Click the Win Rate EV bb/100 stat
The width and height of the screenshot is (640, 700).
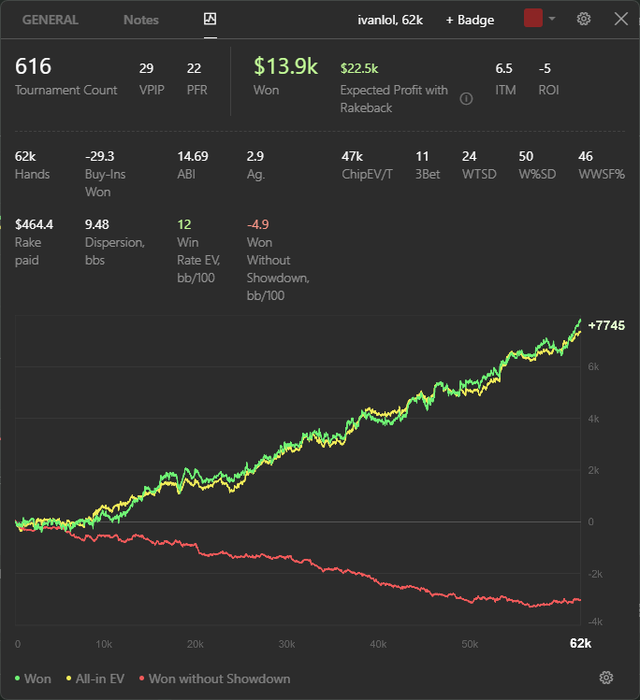click(198, 251)
